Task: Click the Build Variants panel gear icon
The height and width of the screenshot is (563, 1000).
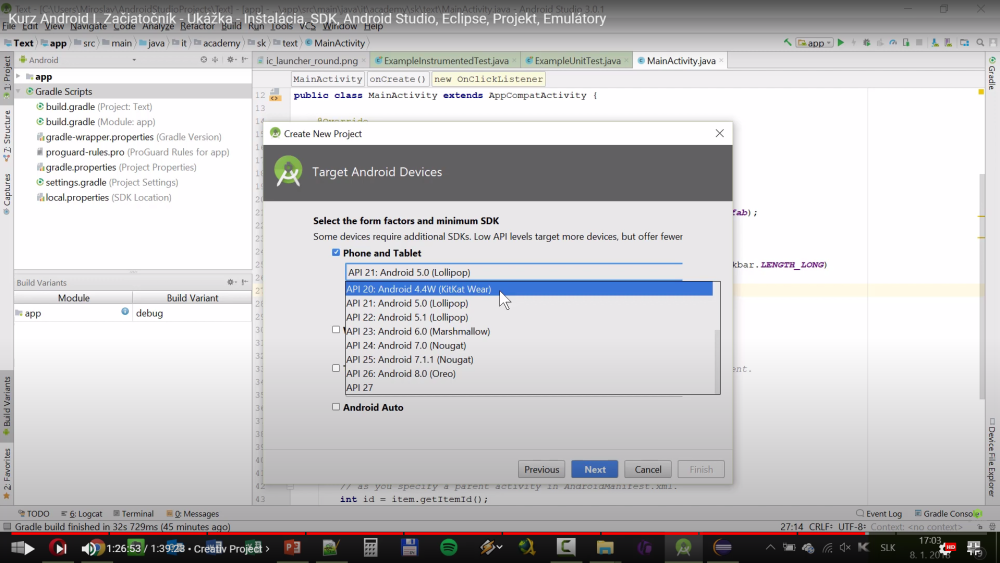Action: coord(231,283)
